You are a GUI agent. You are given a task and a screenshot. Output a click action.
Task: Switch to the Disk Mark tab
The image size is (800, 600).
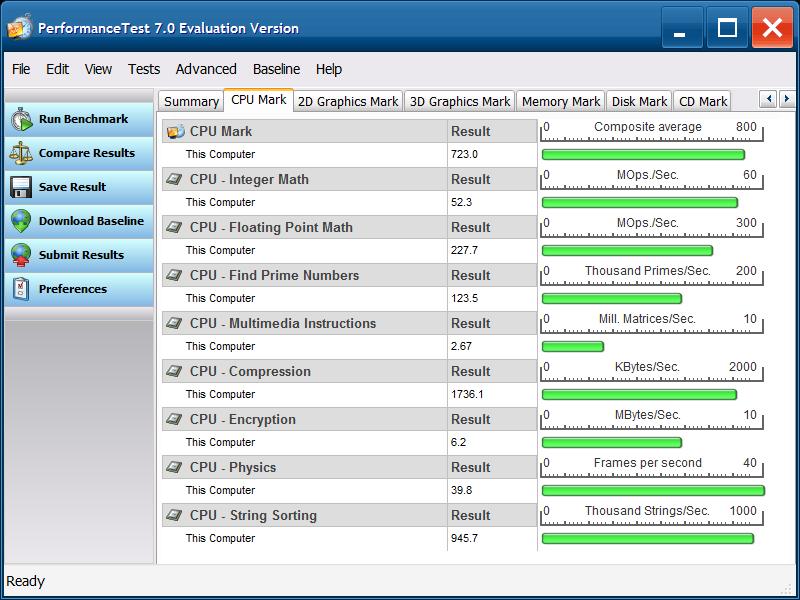[639, 102]
